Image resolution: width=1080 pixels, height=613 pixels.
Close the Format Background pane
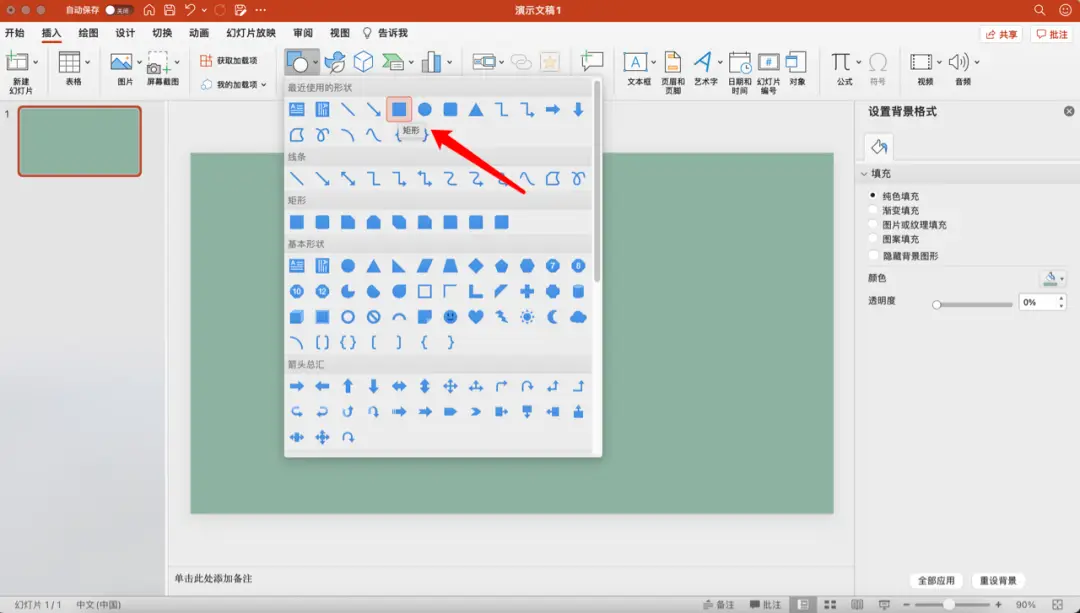point(1069,111)
